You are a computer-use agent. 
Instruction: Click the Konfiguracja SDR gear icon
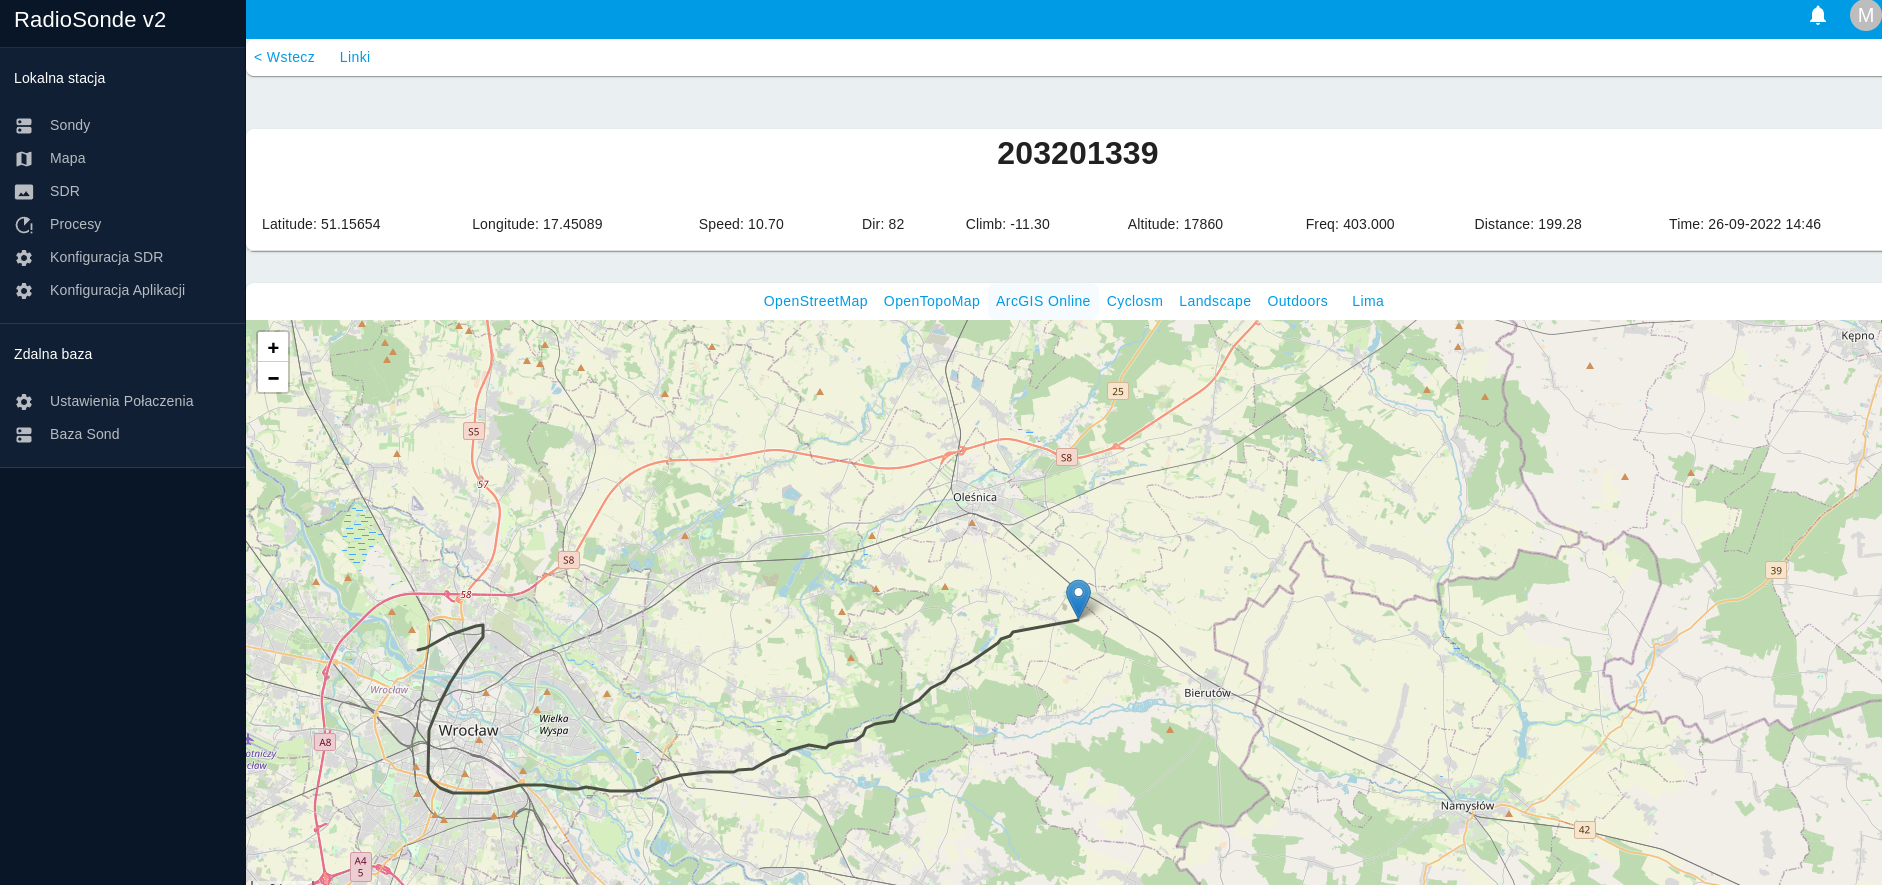[24, 258]
